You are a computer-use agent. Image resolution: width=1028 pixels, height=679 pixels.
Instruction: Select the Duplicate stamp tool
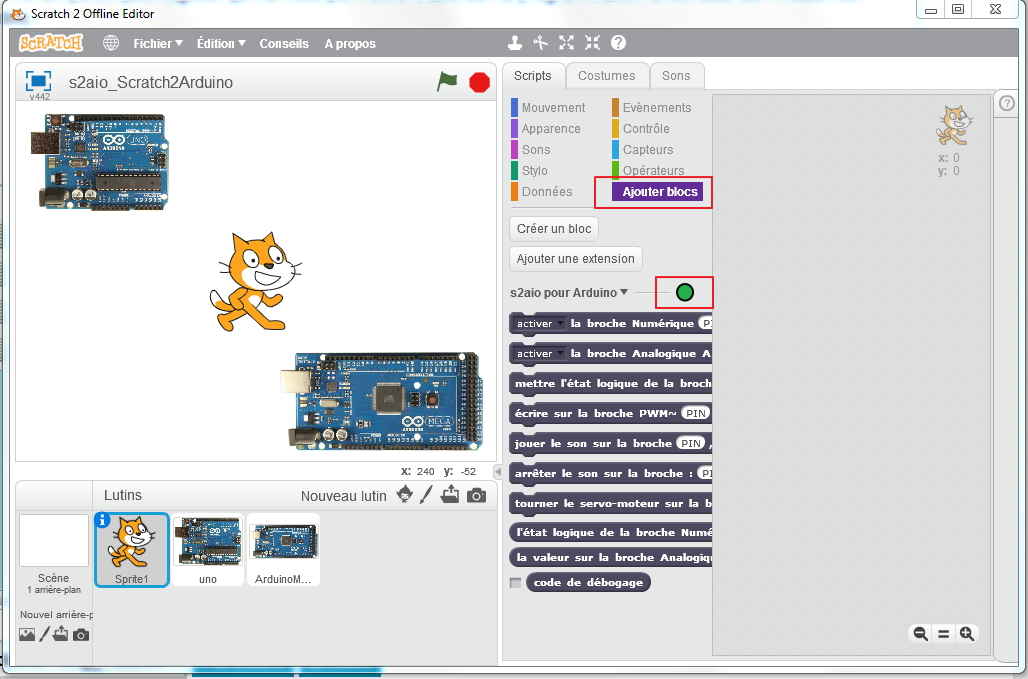click(514, 43)
